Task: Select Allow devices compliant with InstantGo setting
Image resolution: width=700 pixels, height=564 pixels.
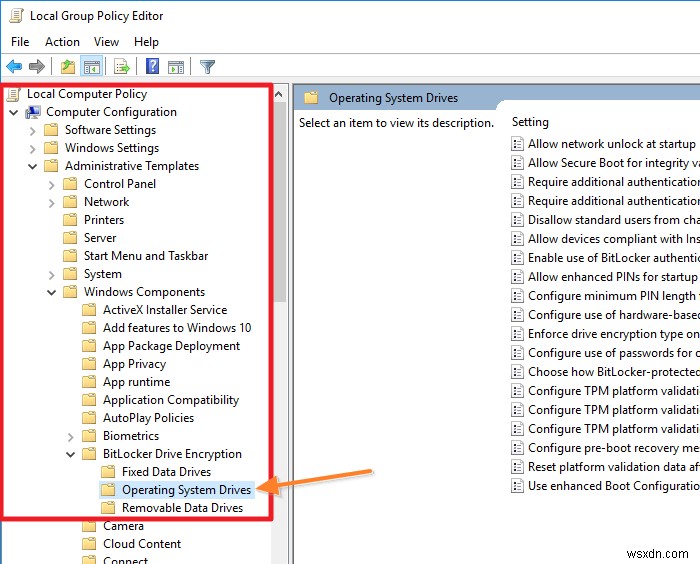Action: (x=613, y=239)
